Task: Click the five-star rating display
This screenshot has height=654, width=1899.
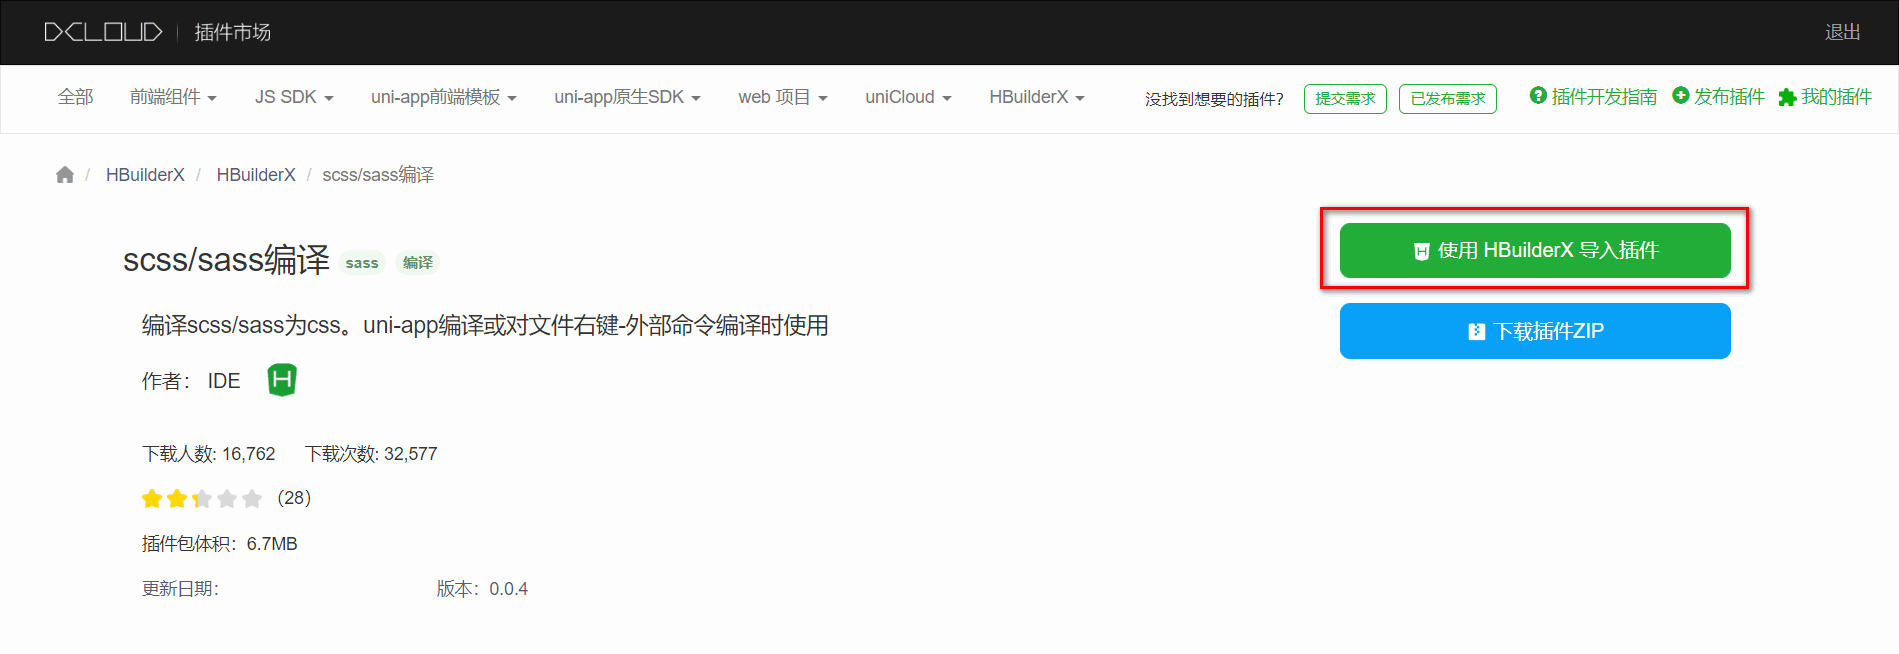Action: point(201,498)
